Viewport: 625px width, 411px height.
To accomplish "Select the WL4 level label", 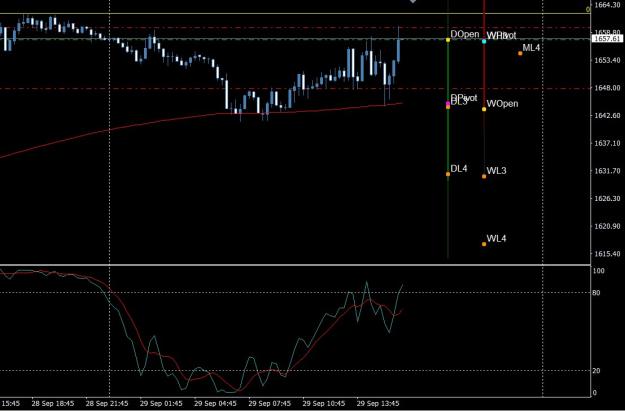I will 496,238.
